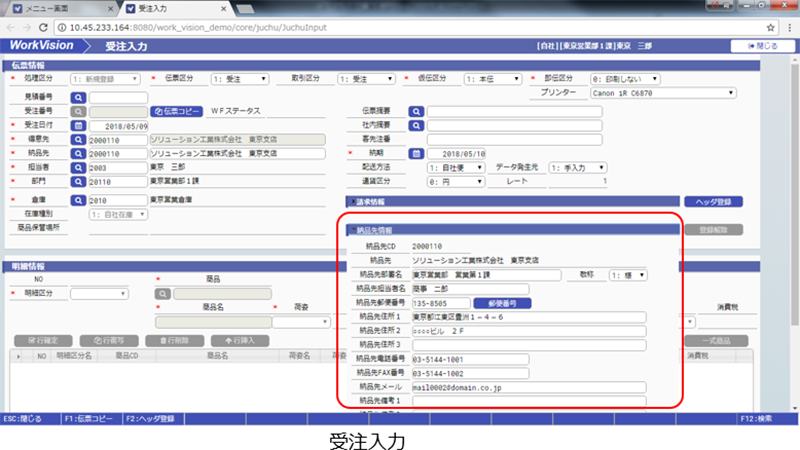Viewport: 800px width, 450px height.
Task: Click F2:ヘッダ登録 in function bar
Action: point(153,419)
